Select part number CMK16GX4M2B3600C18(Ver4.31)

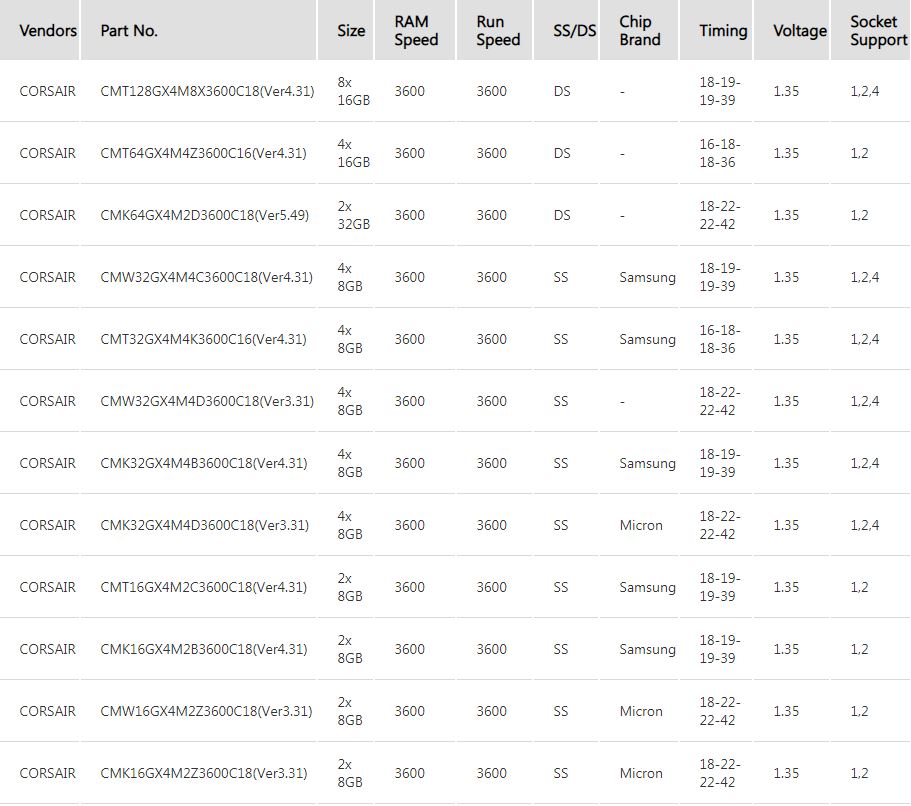204,649
